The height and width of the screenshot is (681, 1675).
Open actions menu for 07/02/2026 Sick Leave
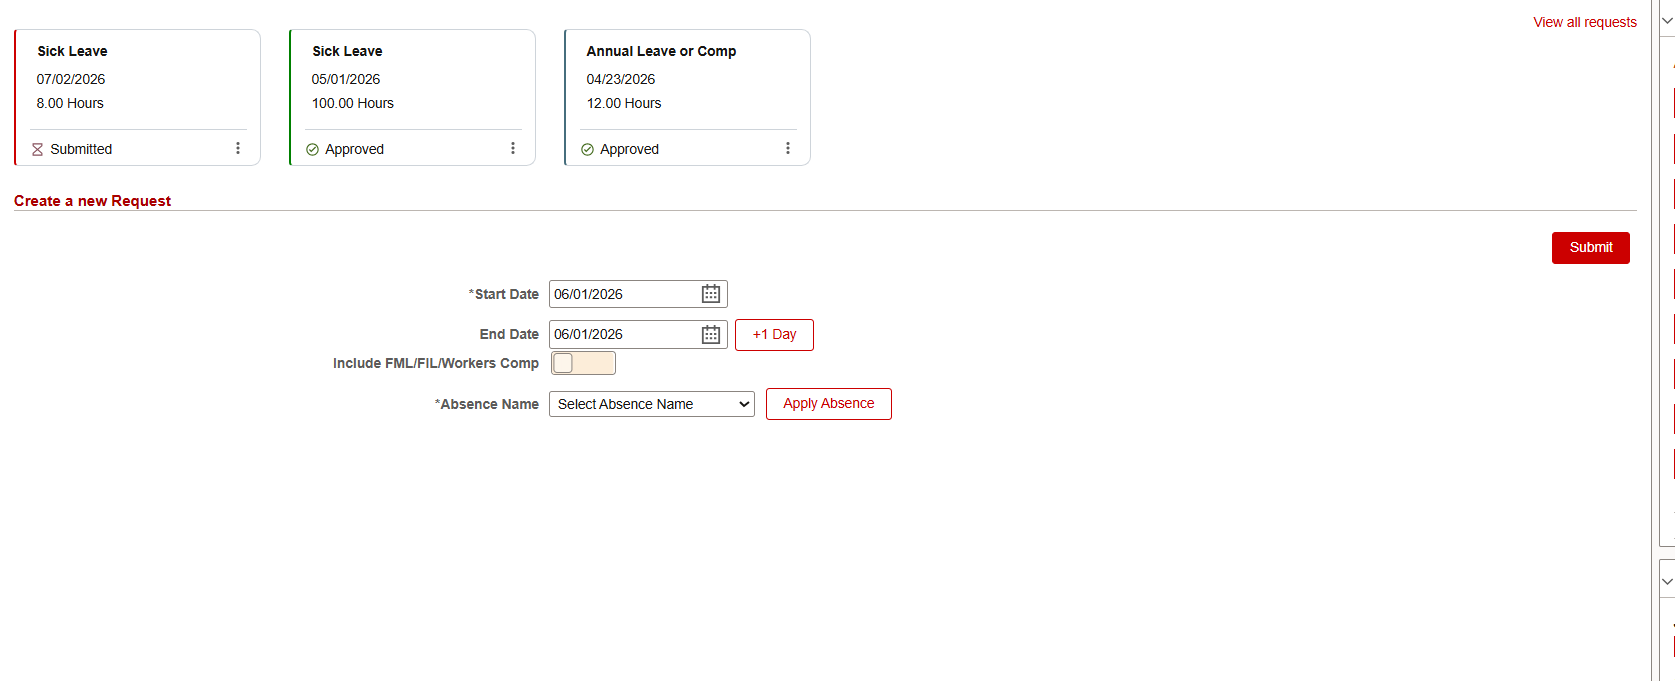coord(238,148)
